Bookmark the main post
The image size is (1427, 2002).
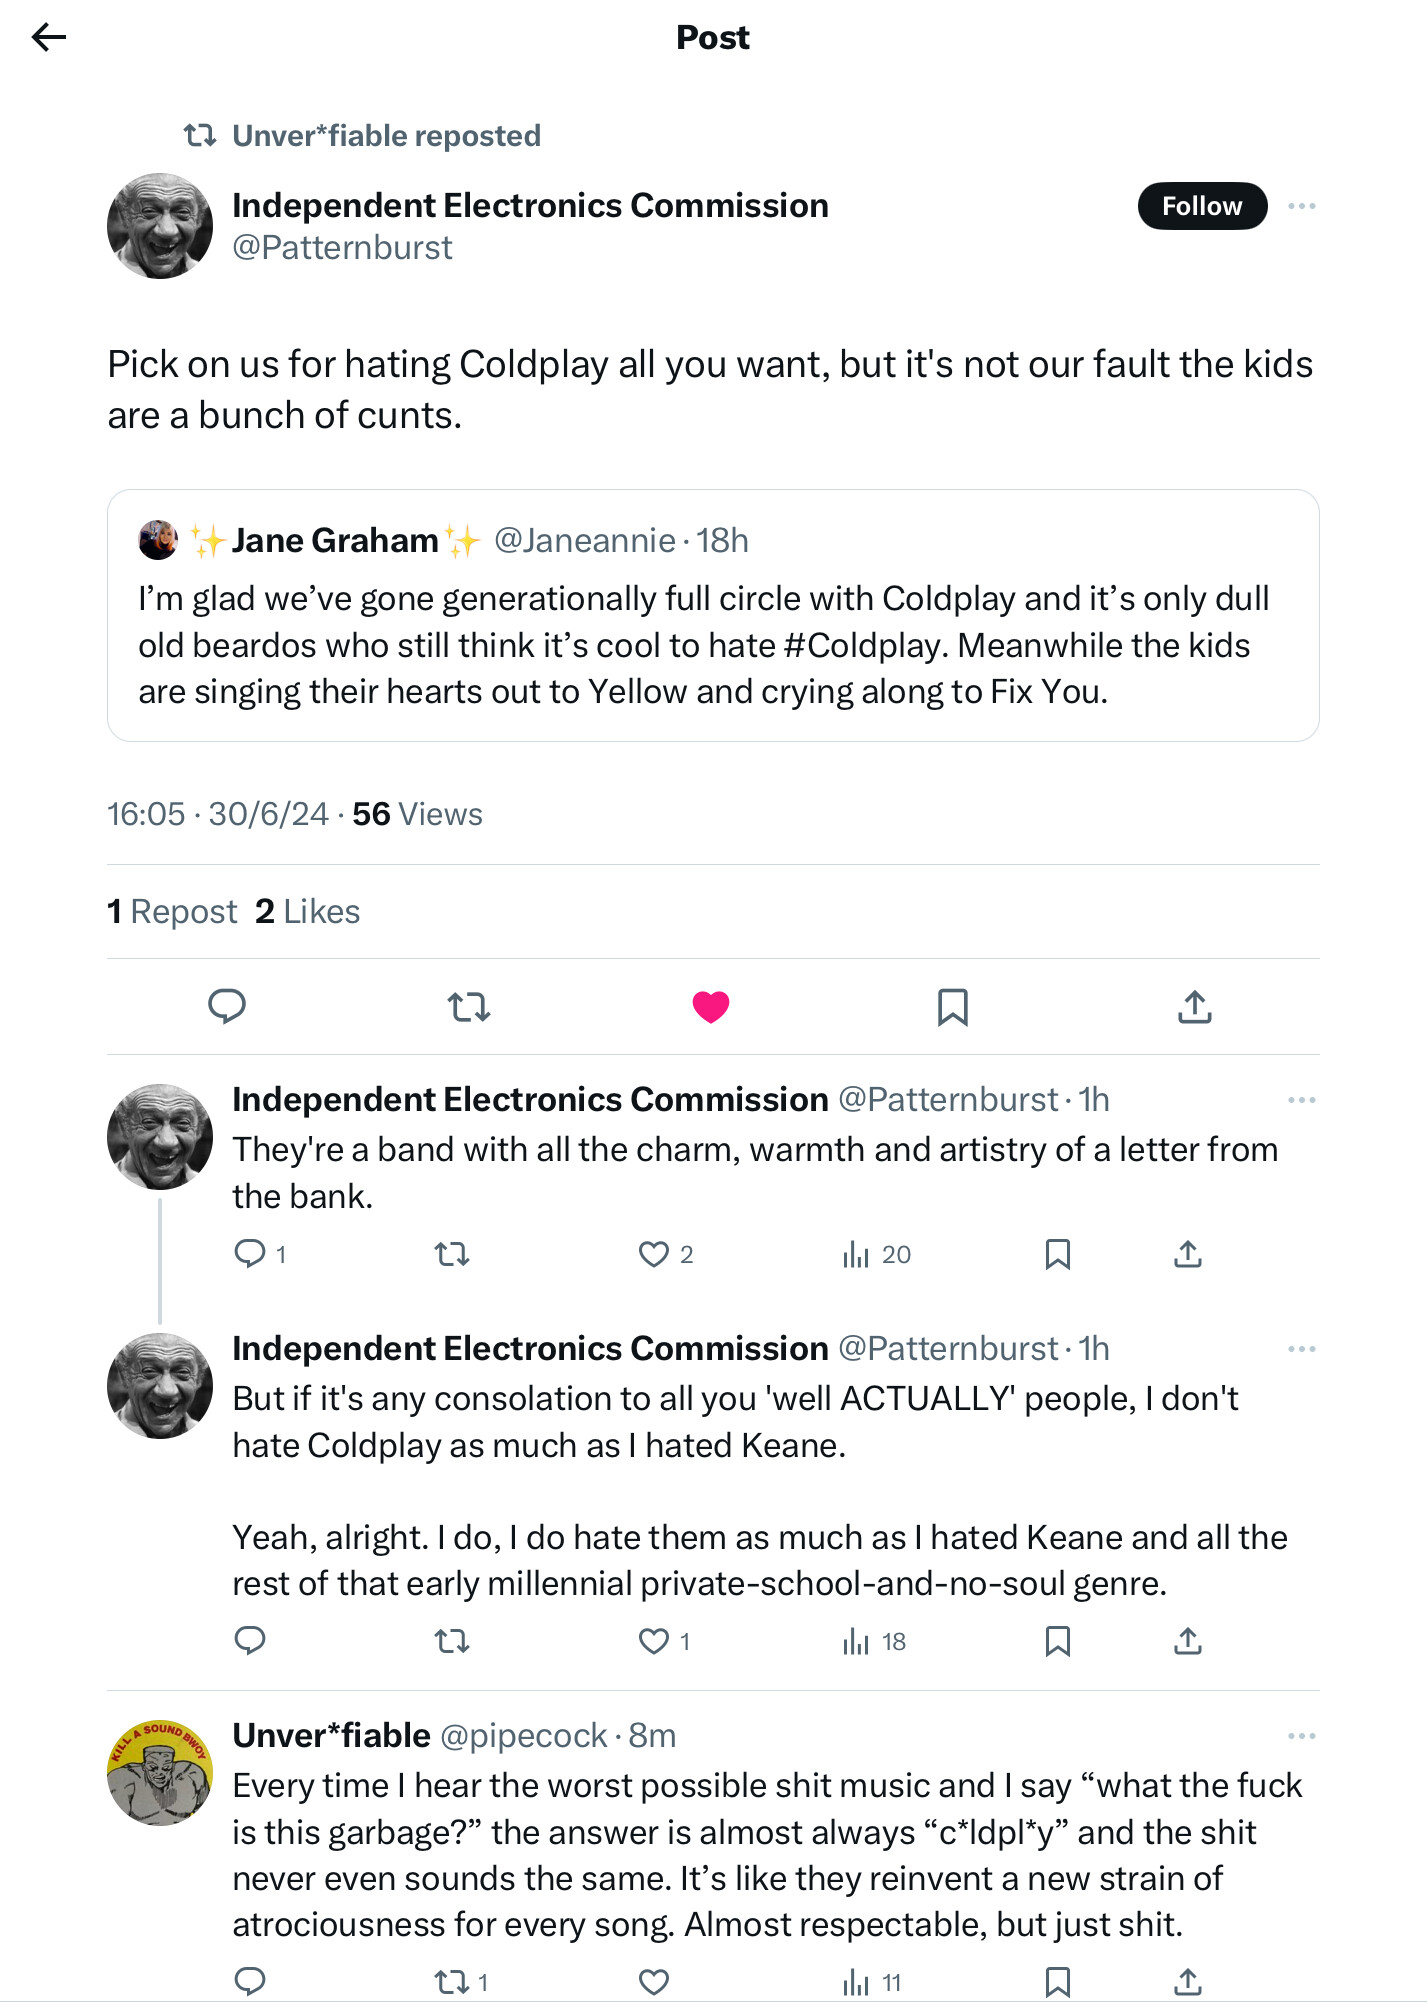click(x=952, y=1007)
